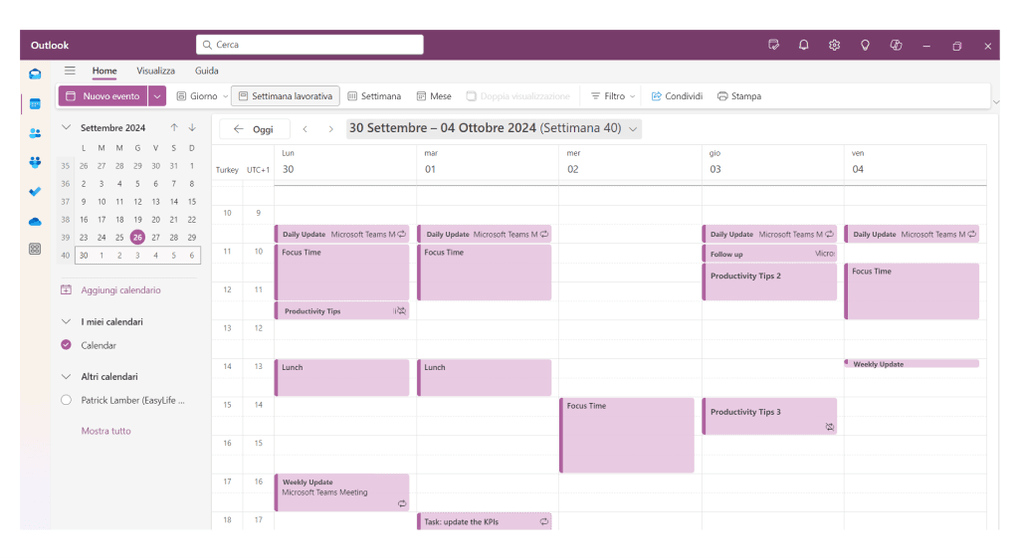Click the Cerca search field
The image size is (1020, 560).
click(x=310, y=45)
